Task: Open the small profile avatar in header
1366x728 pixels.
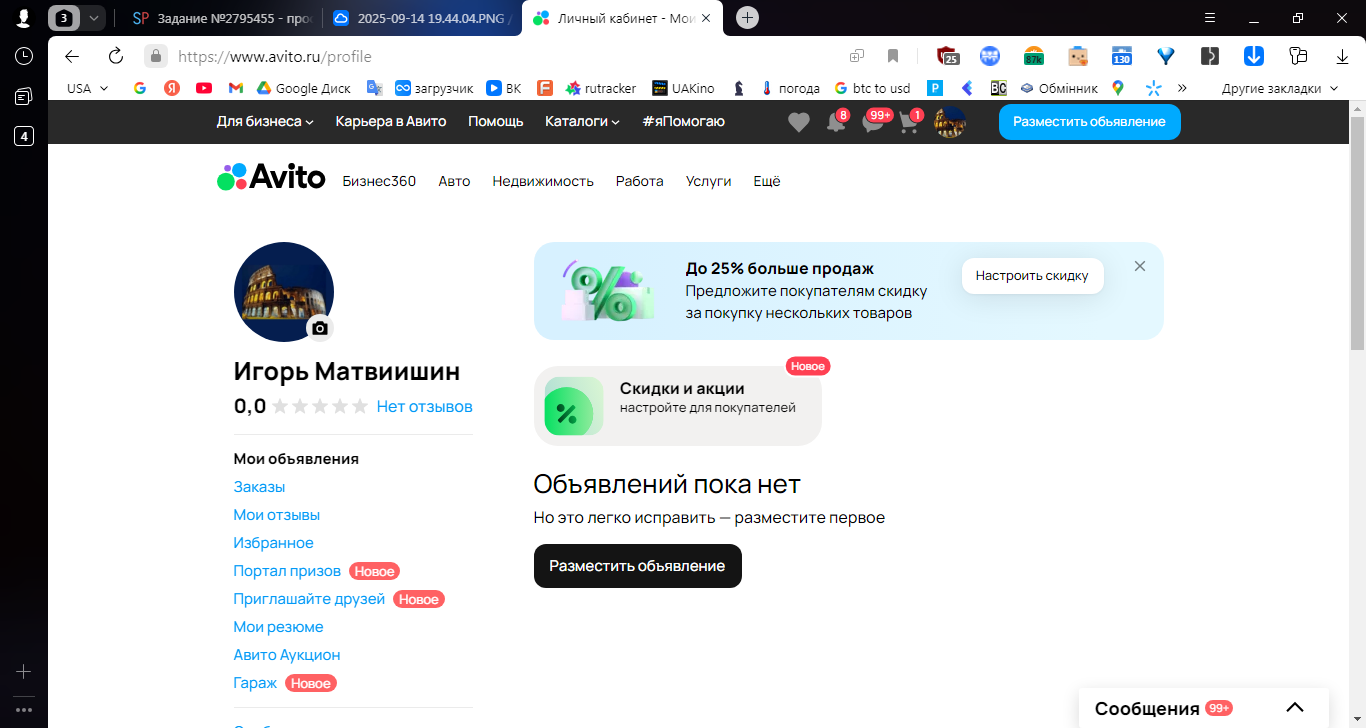Action: [x=949, y=122]
